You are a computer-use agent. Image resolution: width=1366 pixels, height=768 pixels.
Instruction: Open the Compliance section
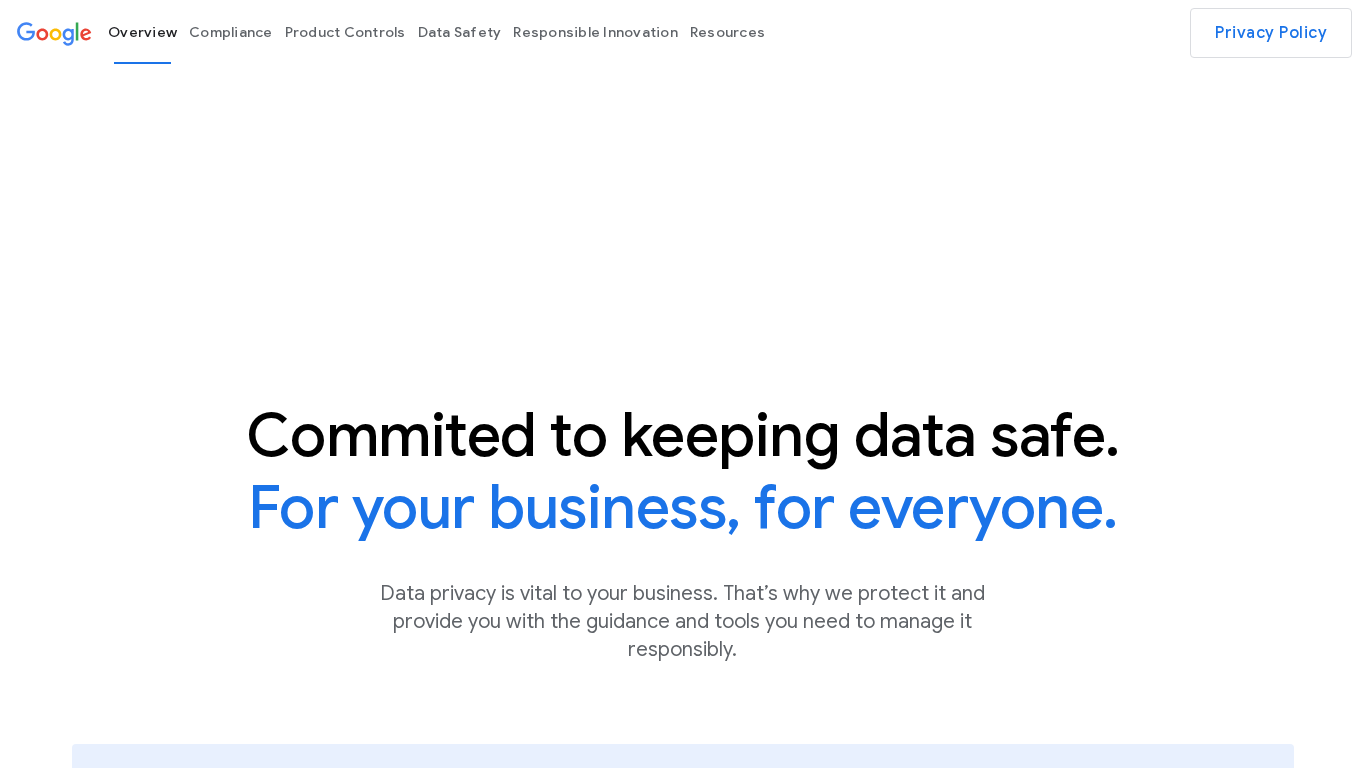coord(230,32)
